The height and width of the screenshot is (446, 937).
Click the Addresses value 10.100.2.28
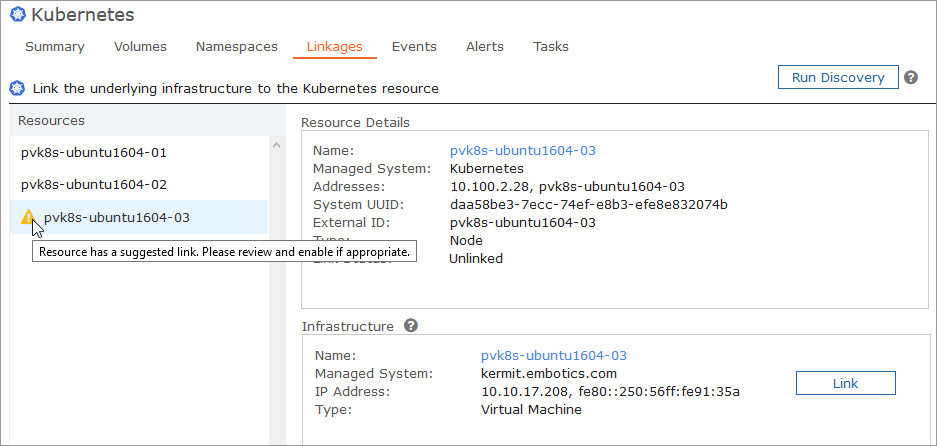[491, 187]
